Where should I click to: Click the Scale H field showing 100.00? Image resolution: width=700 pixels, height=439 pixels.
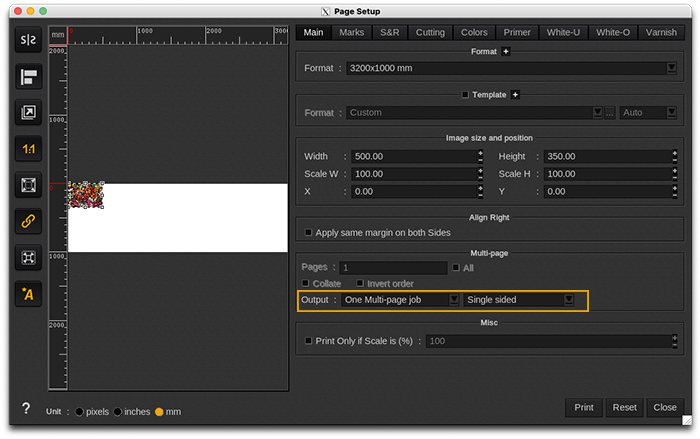pyautogui.click(x=607, y=174)
